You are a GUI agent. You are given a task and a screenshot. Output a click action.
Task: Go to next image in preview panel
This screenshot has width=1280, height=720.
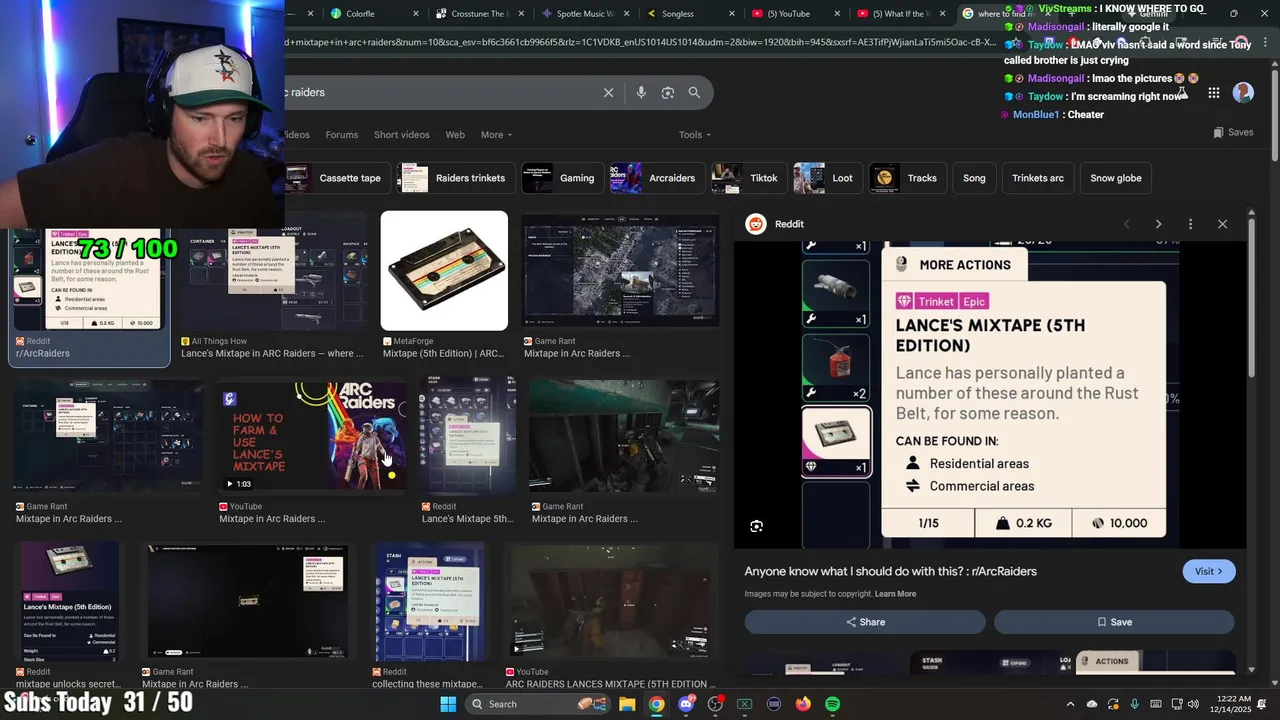1158,224
